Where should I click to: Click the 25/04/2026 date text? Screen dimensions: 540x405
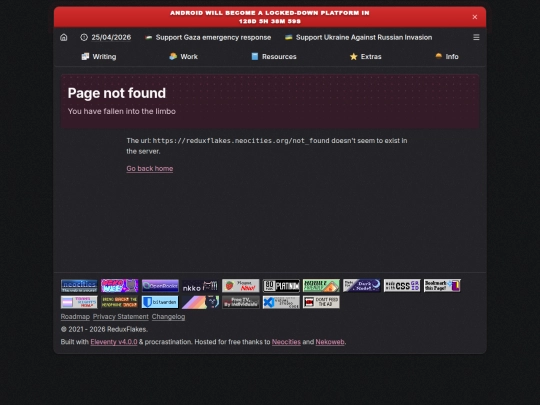click(x=111, y=37)
